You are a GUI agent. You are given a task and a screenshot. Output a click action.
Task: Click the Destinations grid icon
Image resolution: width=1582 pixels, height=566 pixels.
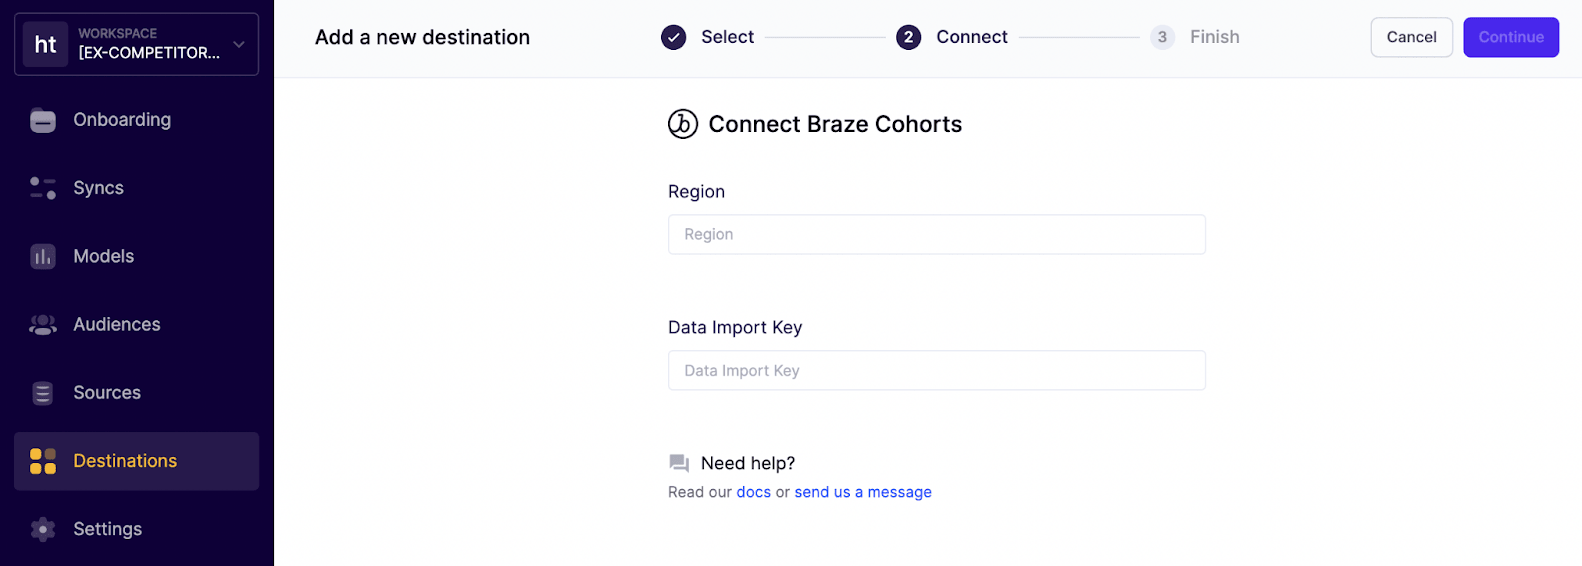point(43,461)
